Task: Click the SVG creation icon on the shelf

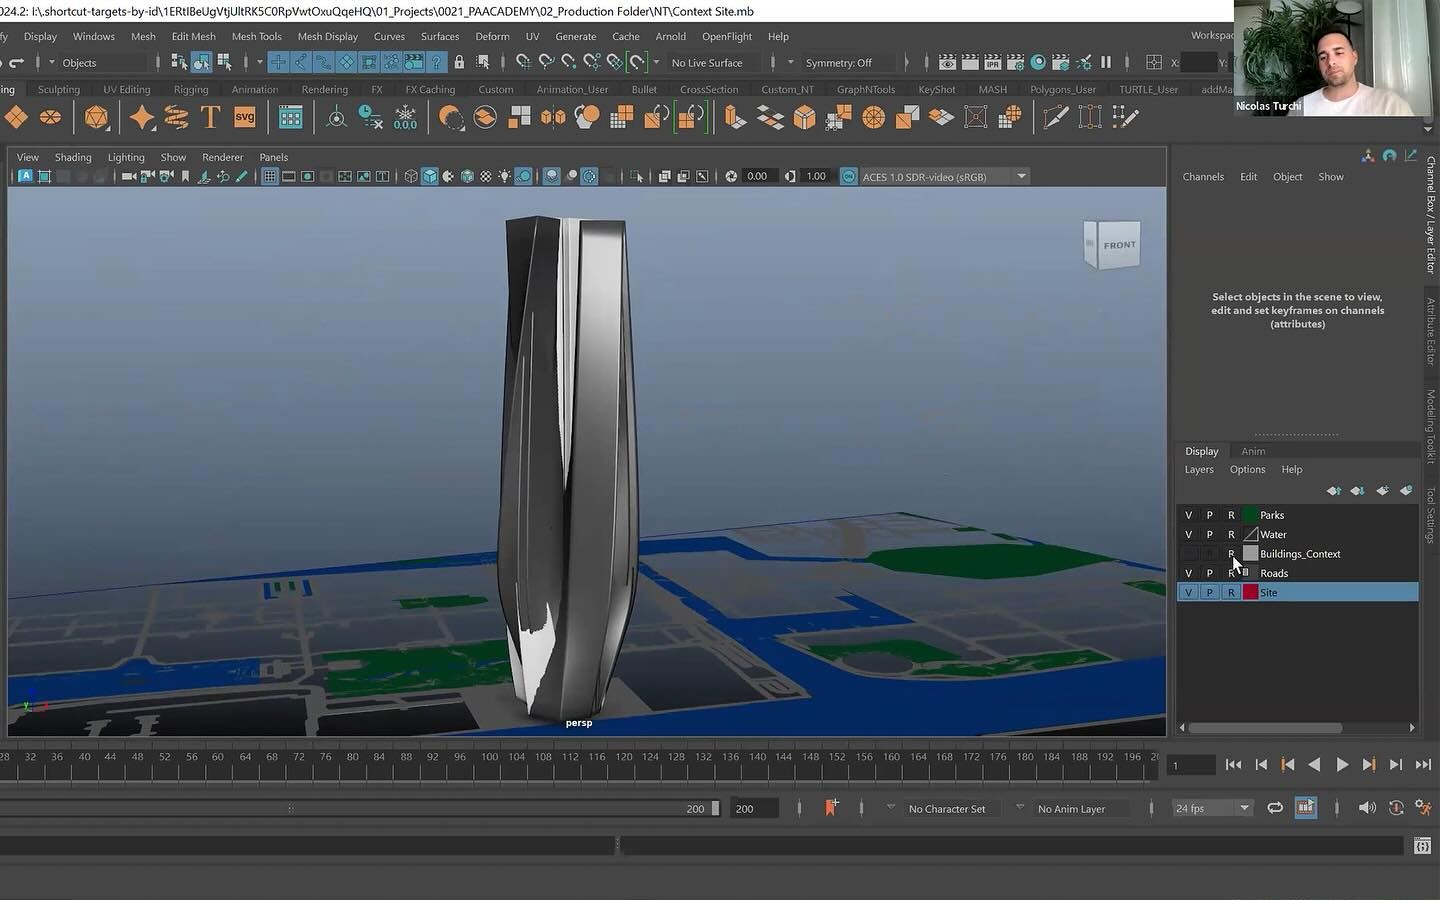Action: pyautogui.click(x=245, y=116)
